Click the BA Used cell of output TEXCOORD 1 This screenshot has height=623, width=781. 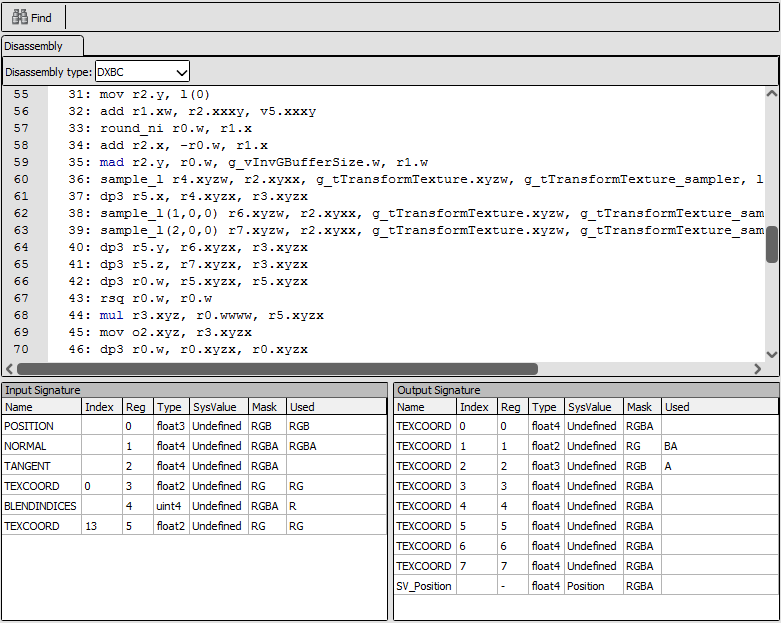click(720, 446)
